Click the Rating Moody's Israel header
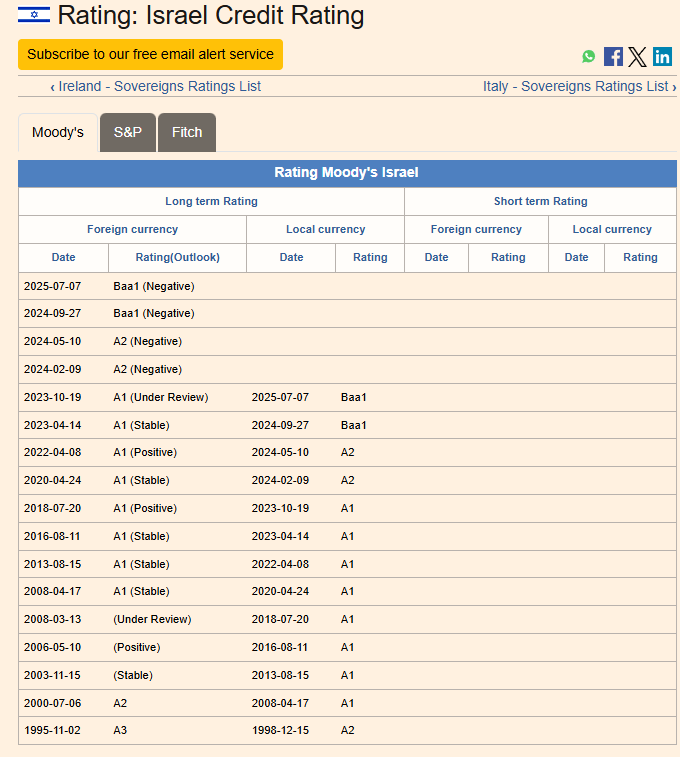 point(347,173)
